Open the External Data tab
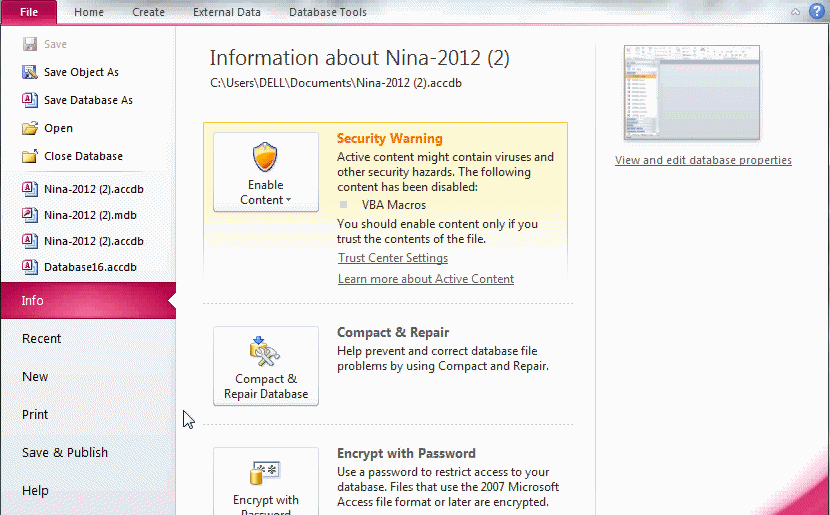 point(227,12)
